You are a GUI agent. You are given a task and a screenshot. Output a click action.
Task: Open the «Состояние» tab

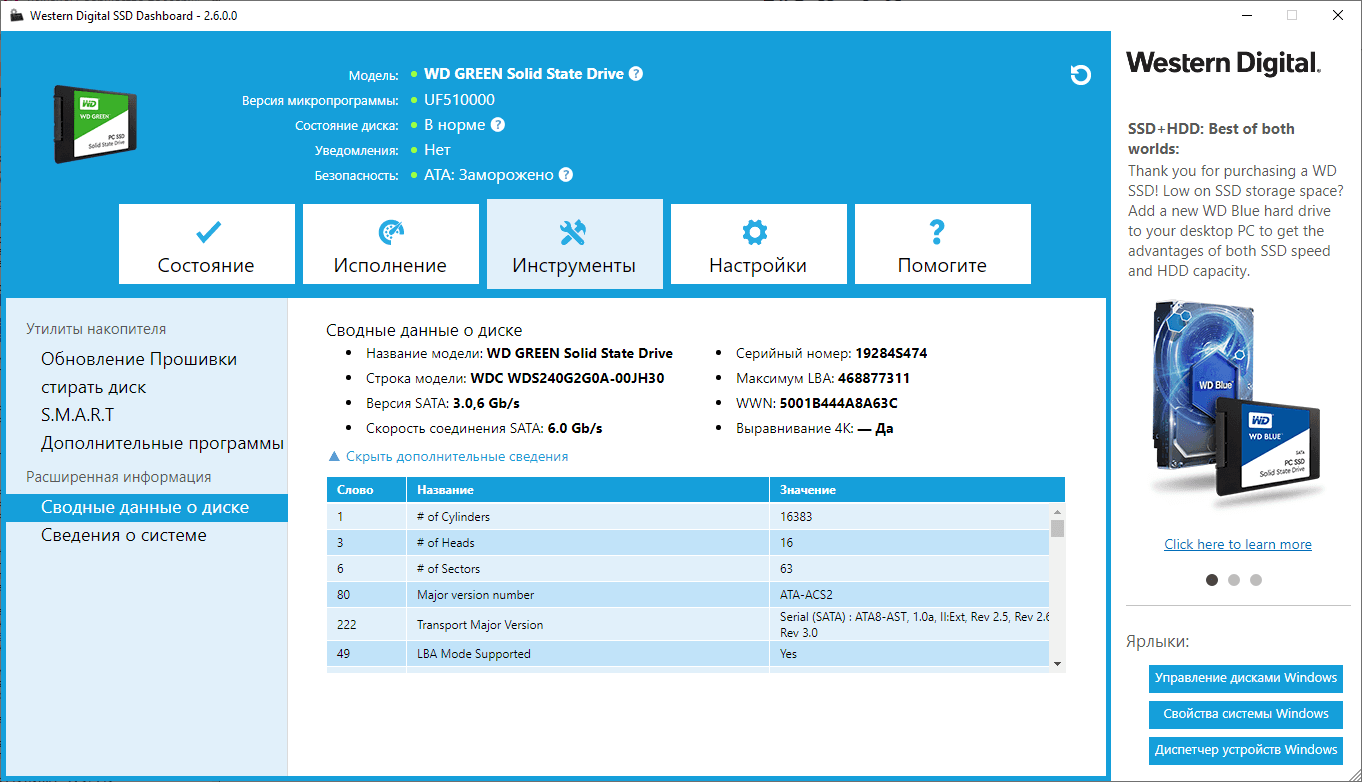click(207, 244)
